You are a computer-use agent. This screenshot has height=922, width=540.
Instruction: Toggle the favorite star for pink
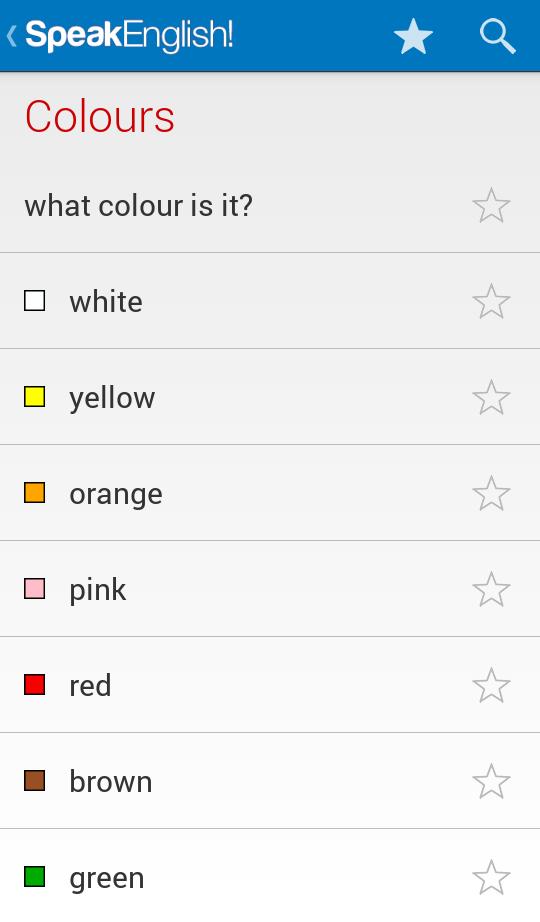click(491, 589)
